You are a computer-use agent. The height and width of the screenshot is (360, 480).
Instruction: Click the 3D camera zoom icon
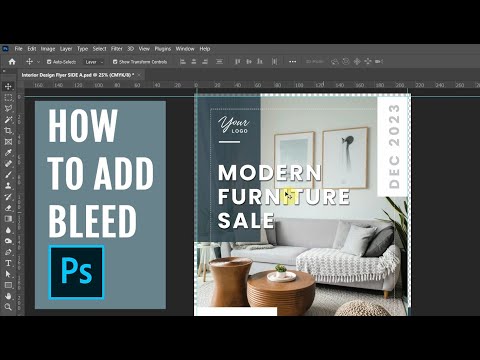click(379, 62)
